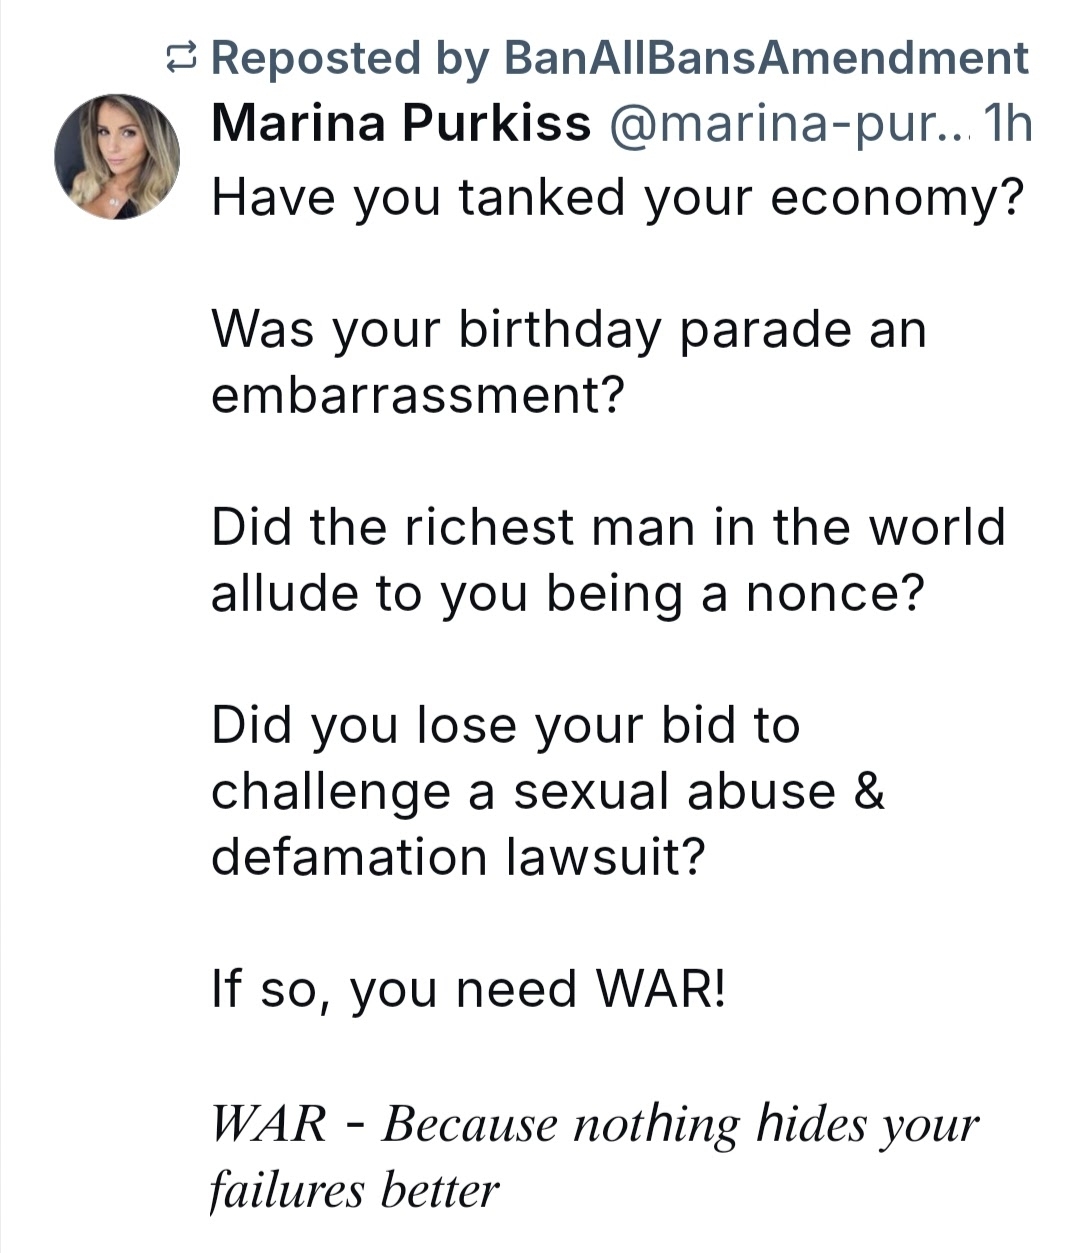Screen dimensions: 1080x1253
Task: Tap the word "embarrassment?" in the post
Action: 417,395
